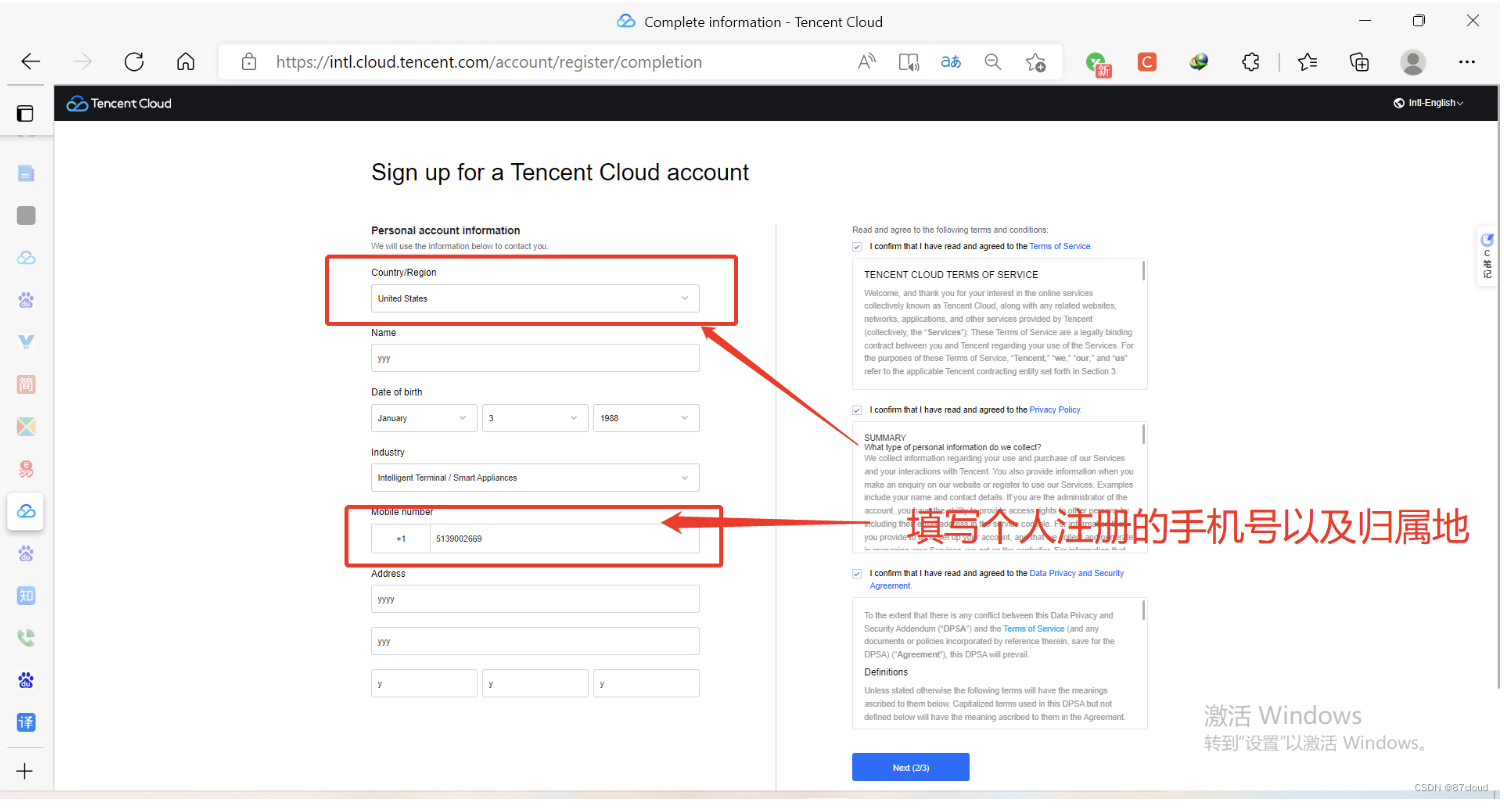Toggle the Terms of Service agreement checkbox
This screenshot has height=812, width=1504.
coord(857,246)
